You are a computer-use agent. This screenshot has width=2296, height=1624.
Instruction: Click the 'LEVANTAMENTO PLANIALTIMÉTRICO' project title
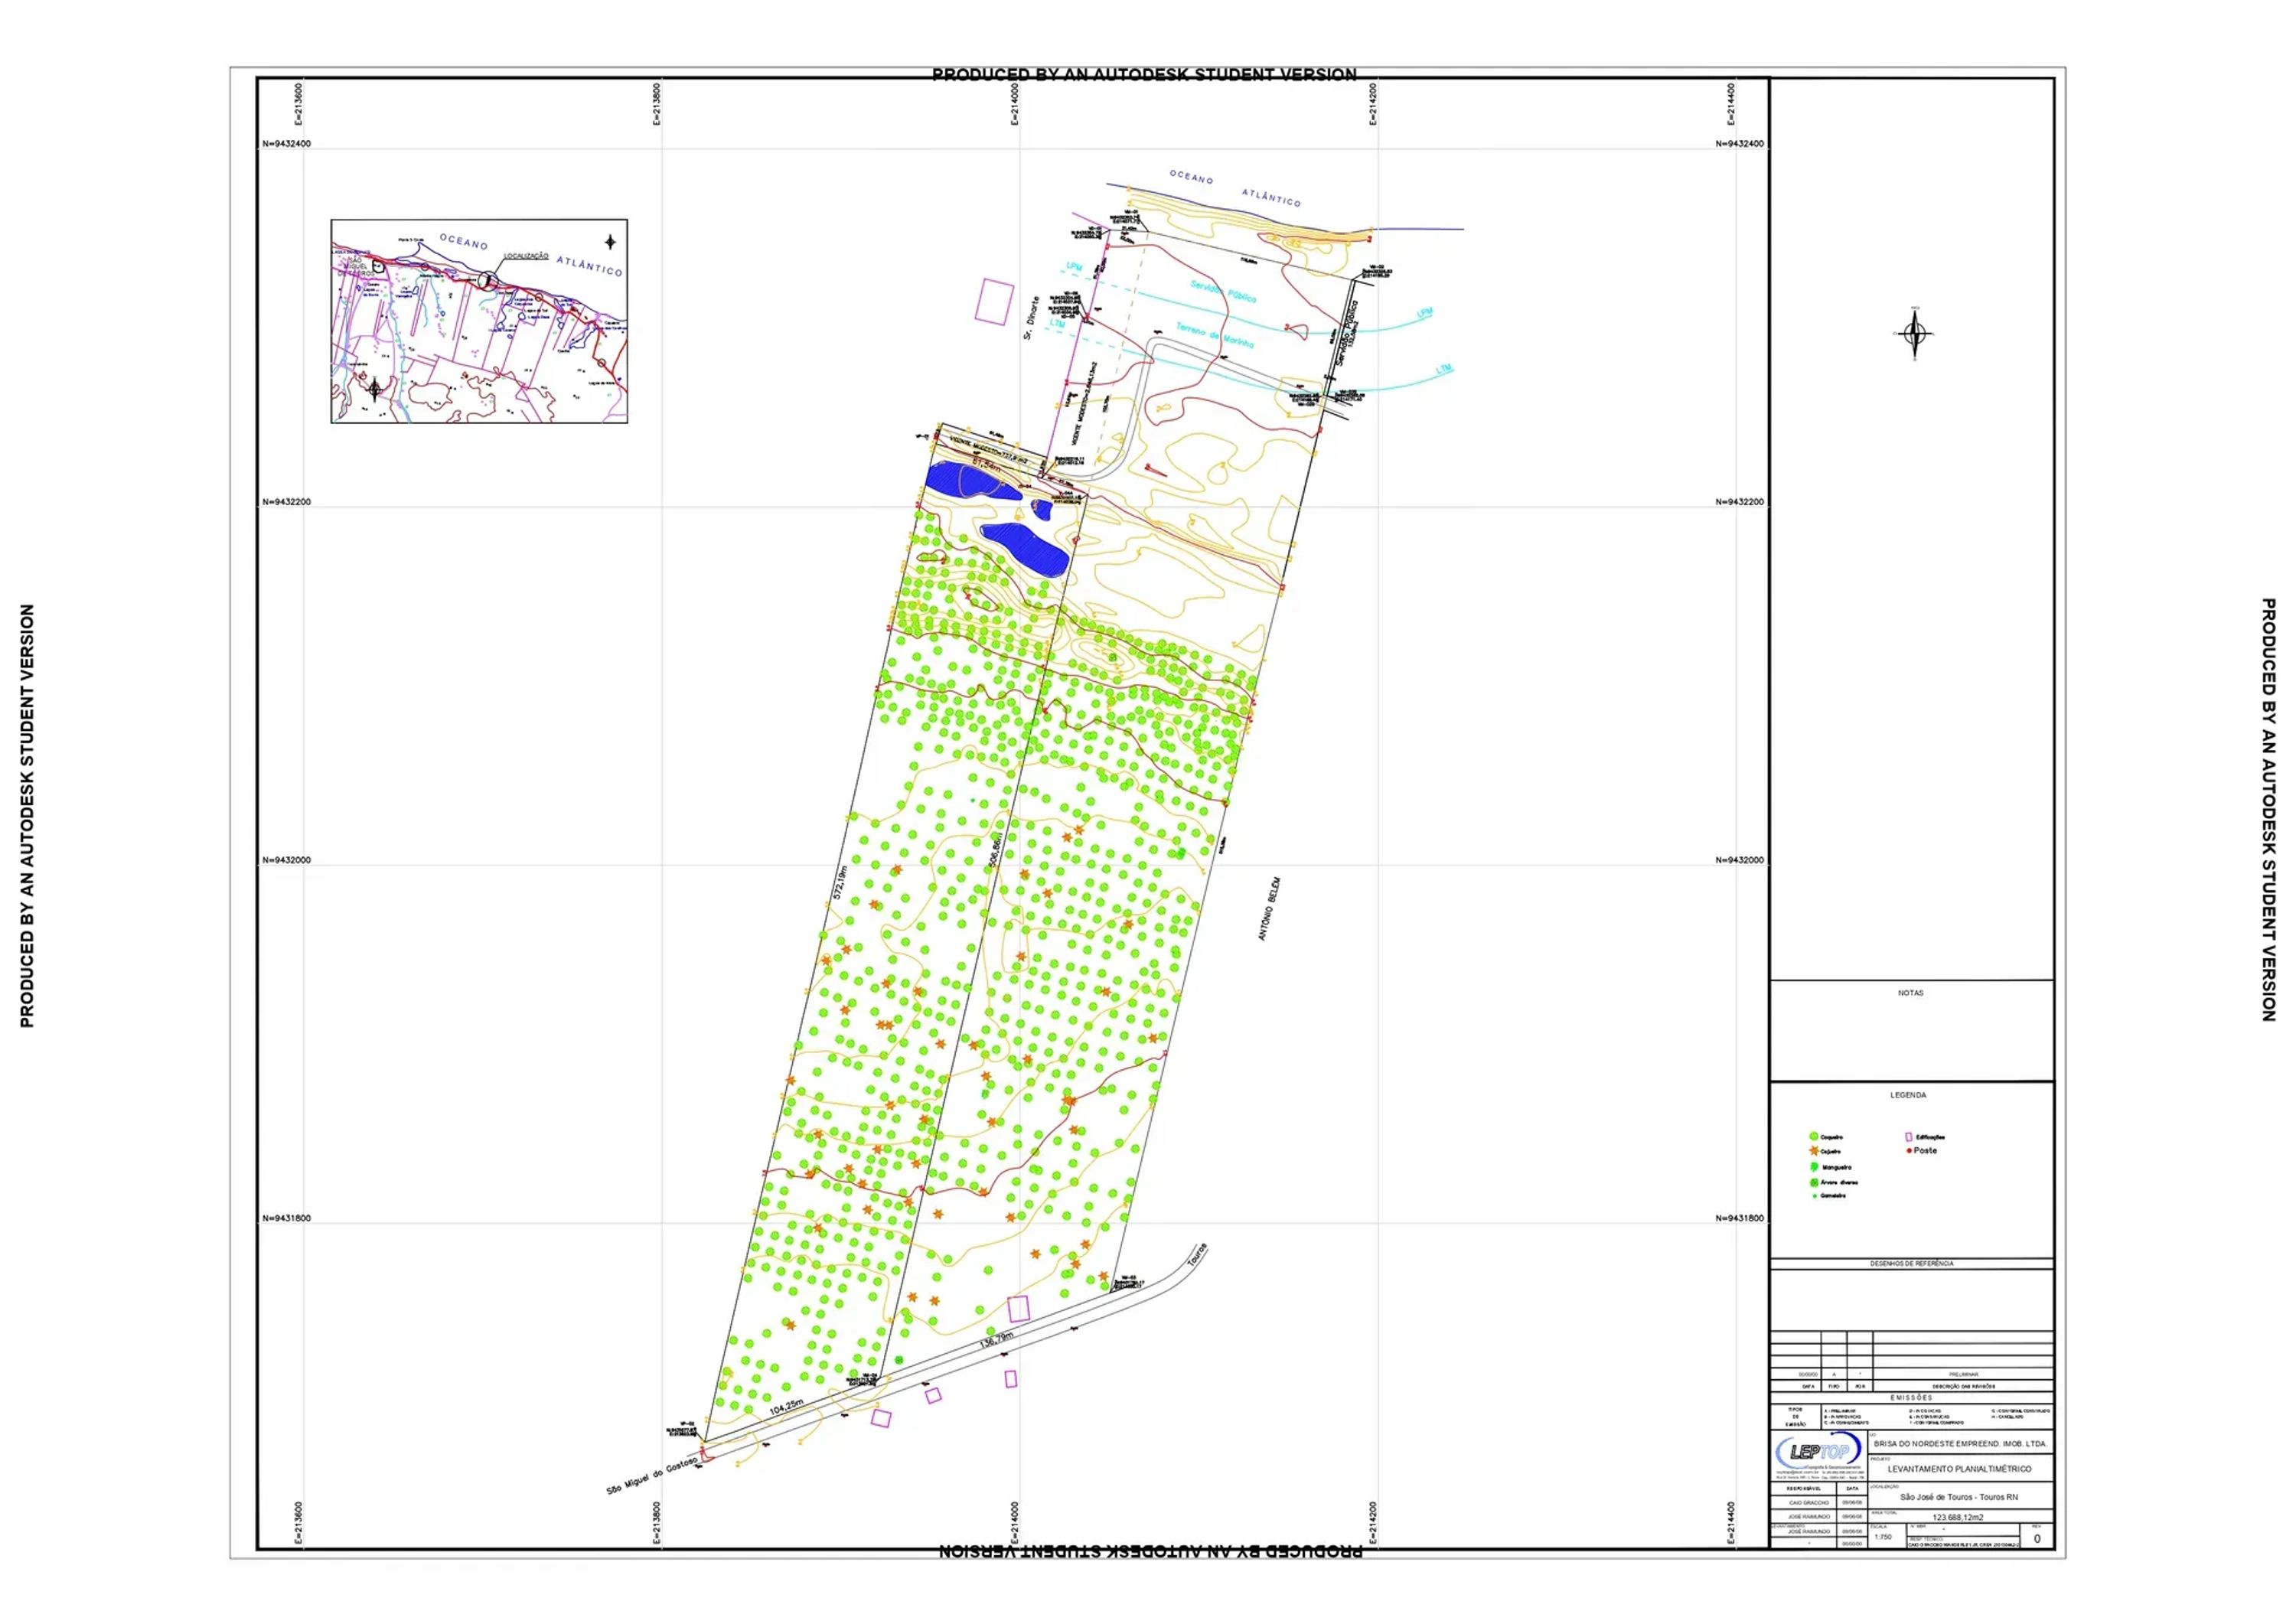[x=1960, y=1469]
